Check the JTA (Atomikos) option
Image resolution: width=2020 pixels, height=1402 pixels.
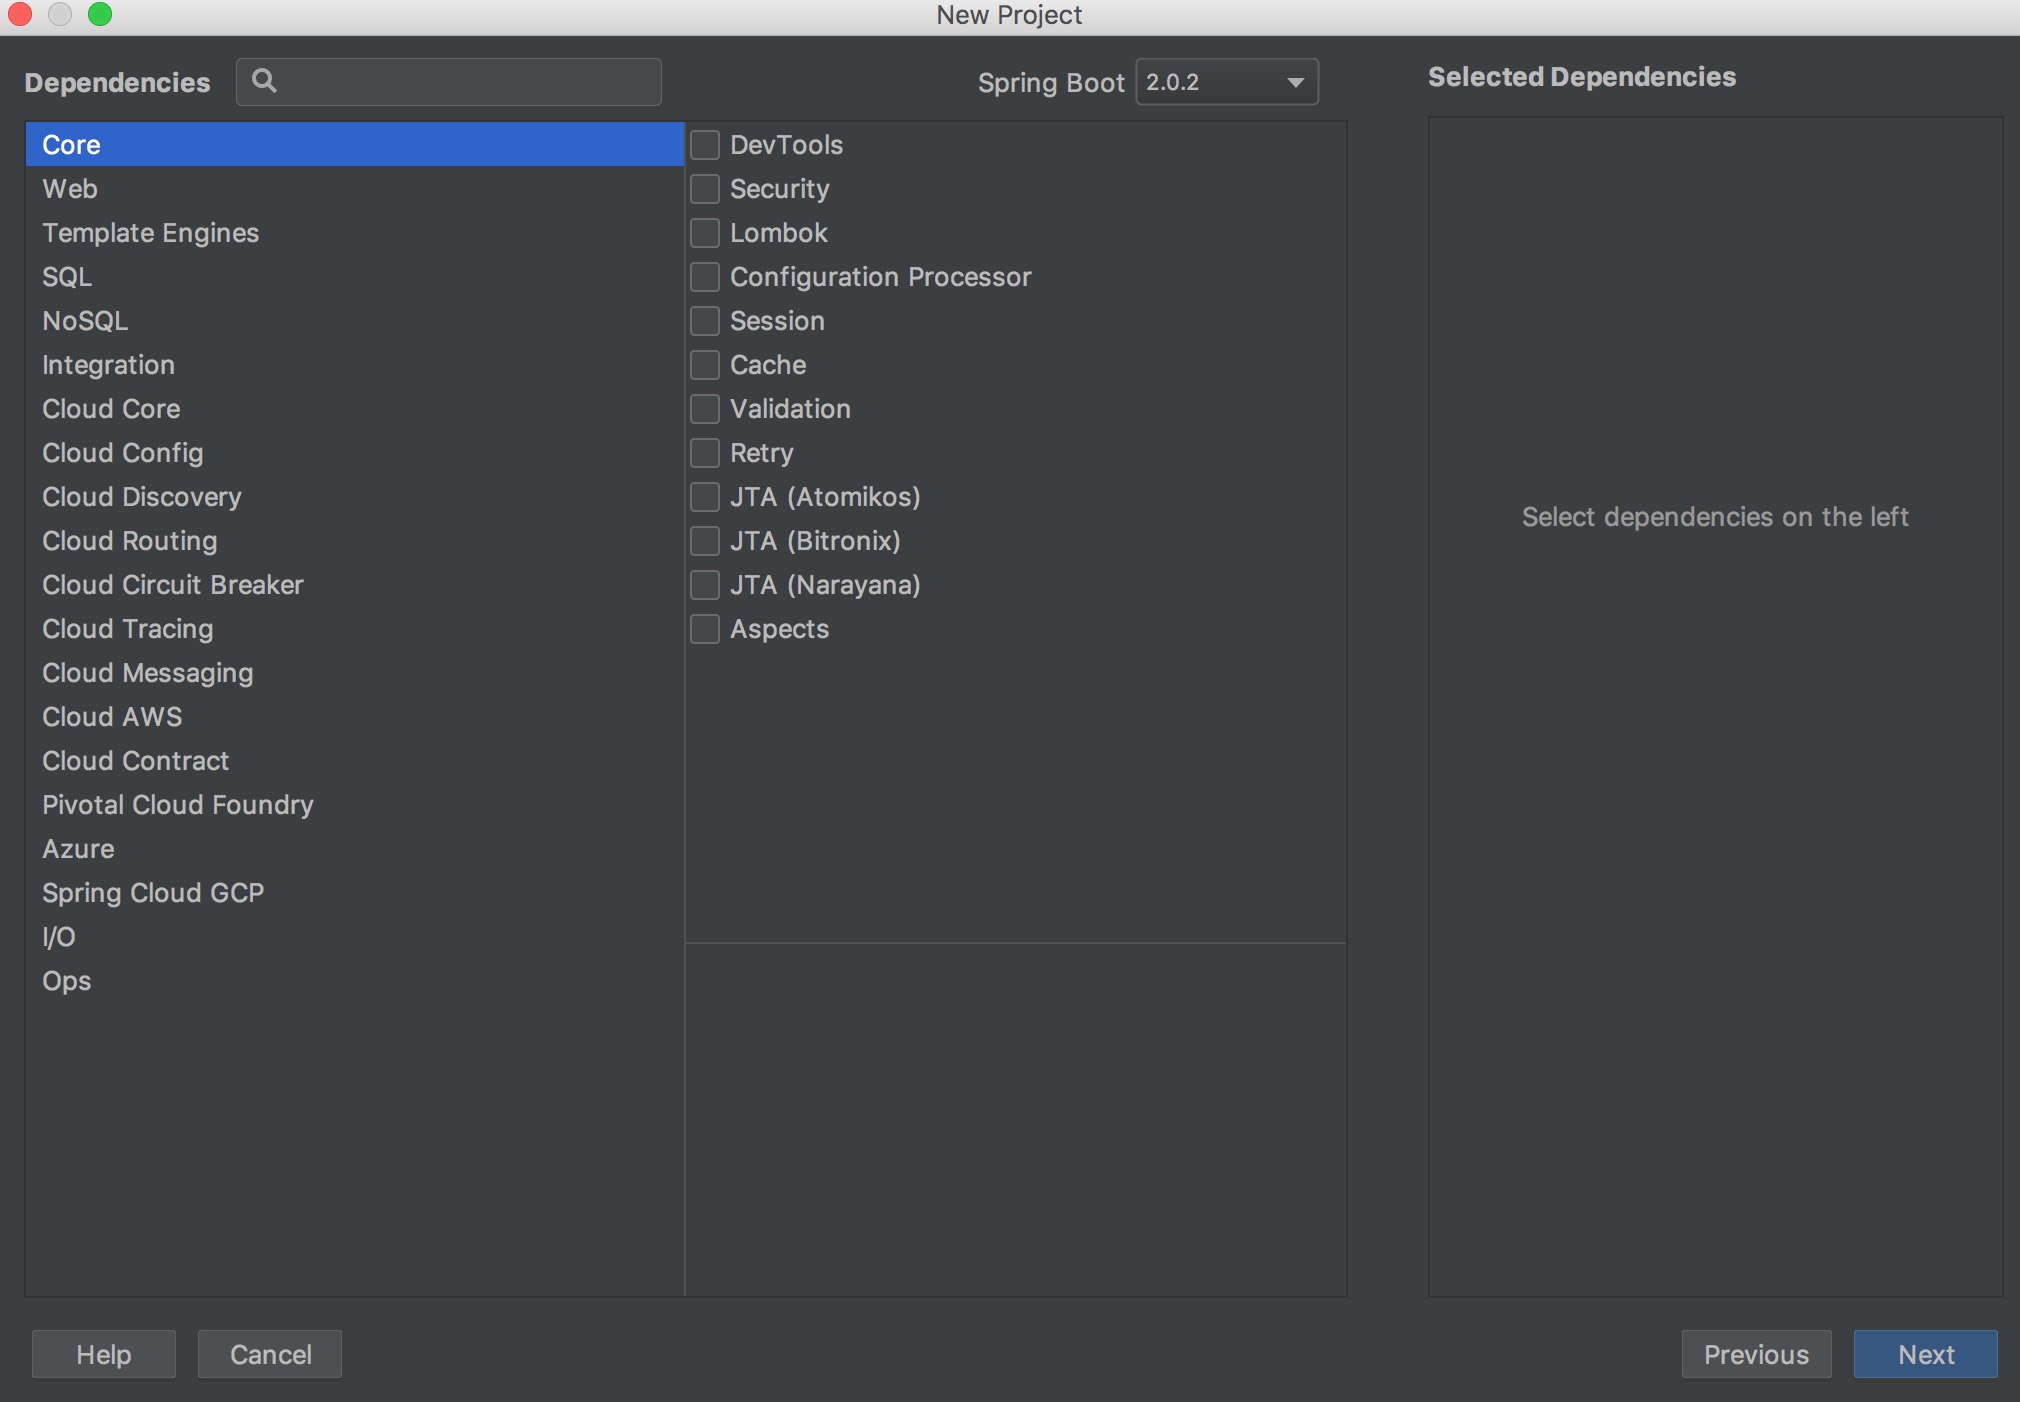[705, 497]
